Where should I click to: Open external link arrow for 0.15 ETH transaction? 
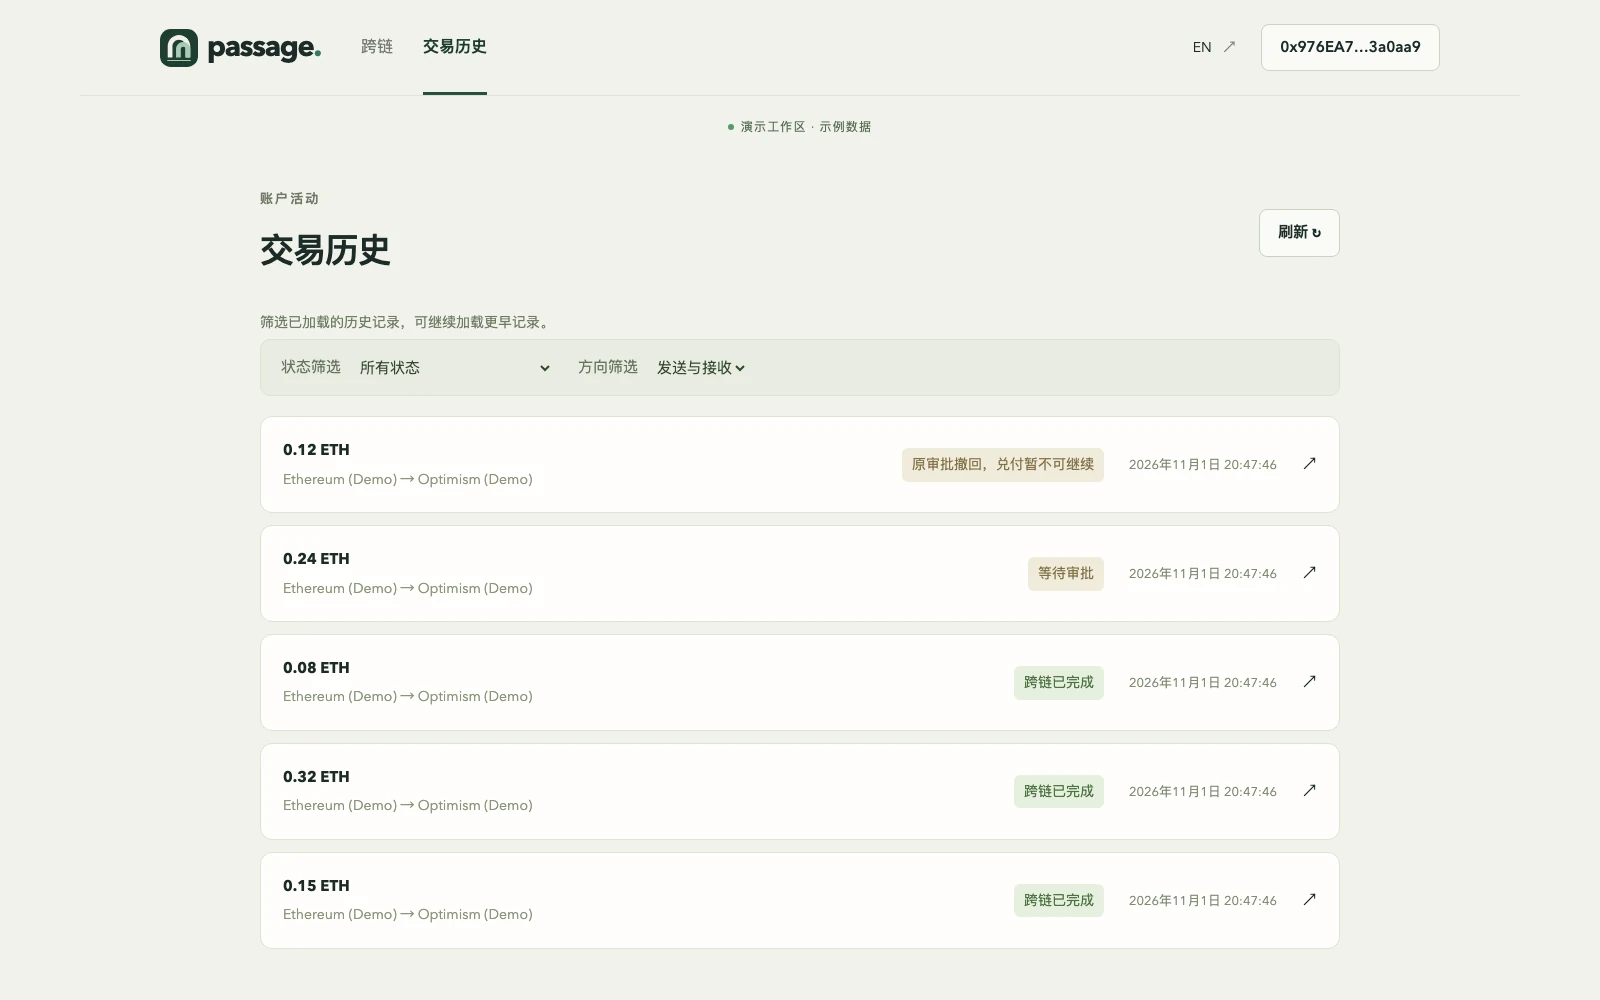pos(1309,900)
